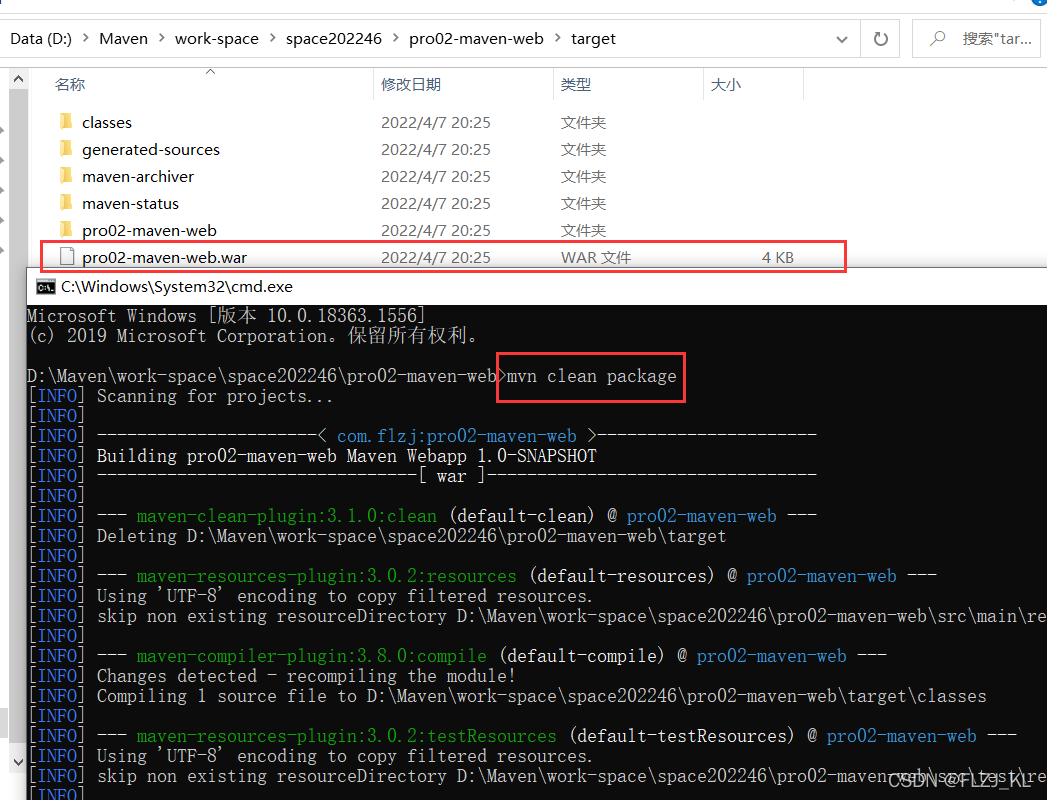Sort by the 修改日期 column header
This screenshot has width=1047, height=800.
click(411, 85)
